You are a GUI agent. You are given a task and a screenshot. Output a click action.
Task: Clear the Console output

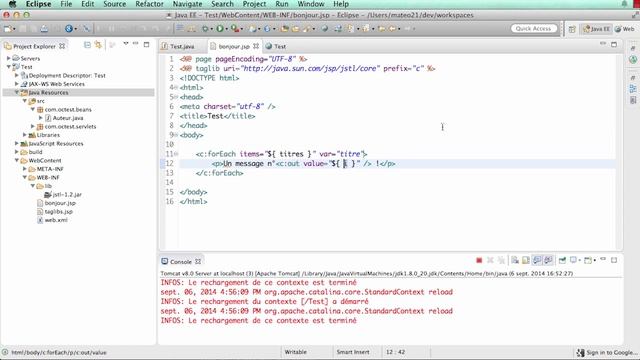(x=515, y=260)
